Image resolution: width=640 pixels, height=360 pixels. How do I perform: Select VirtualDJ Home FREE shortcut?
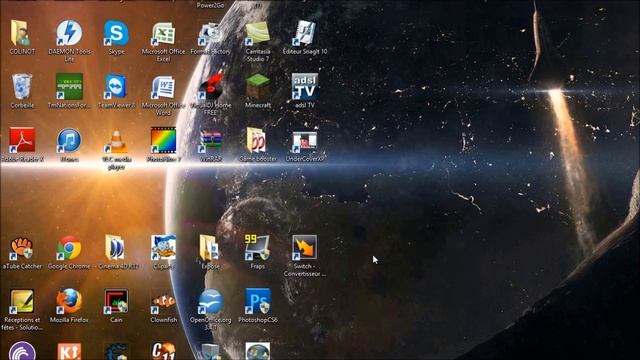[211, 87]
